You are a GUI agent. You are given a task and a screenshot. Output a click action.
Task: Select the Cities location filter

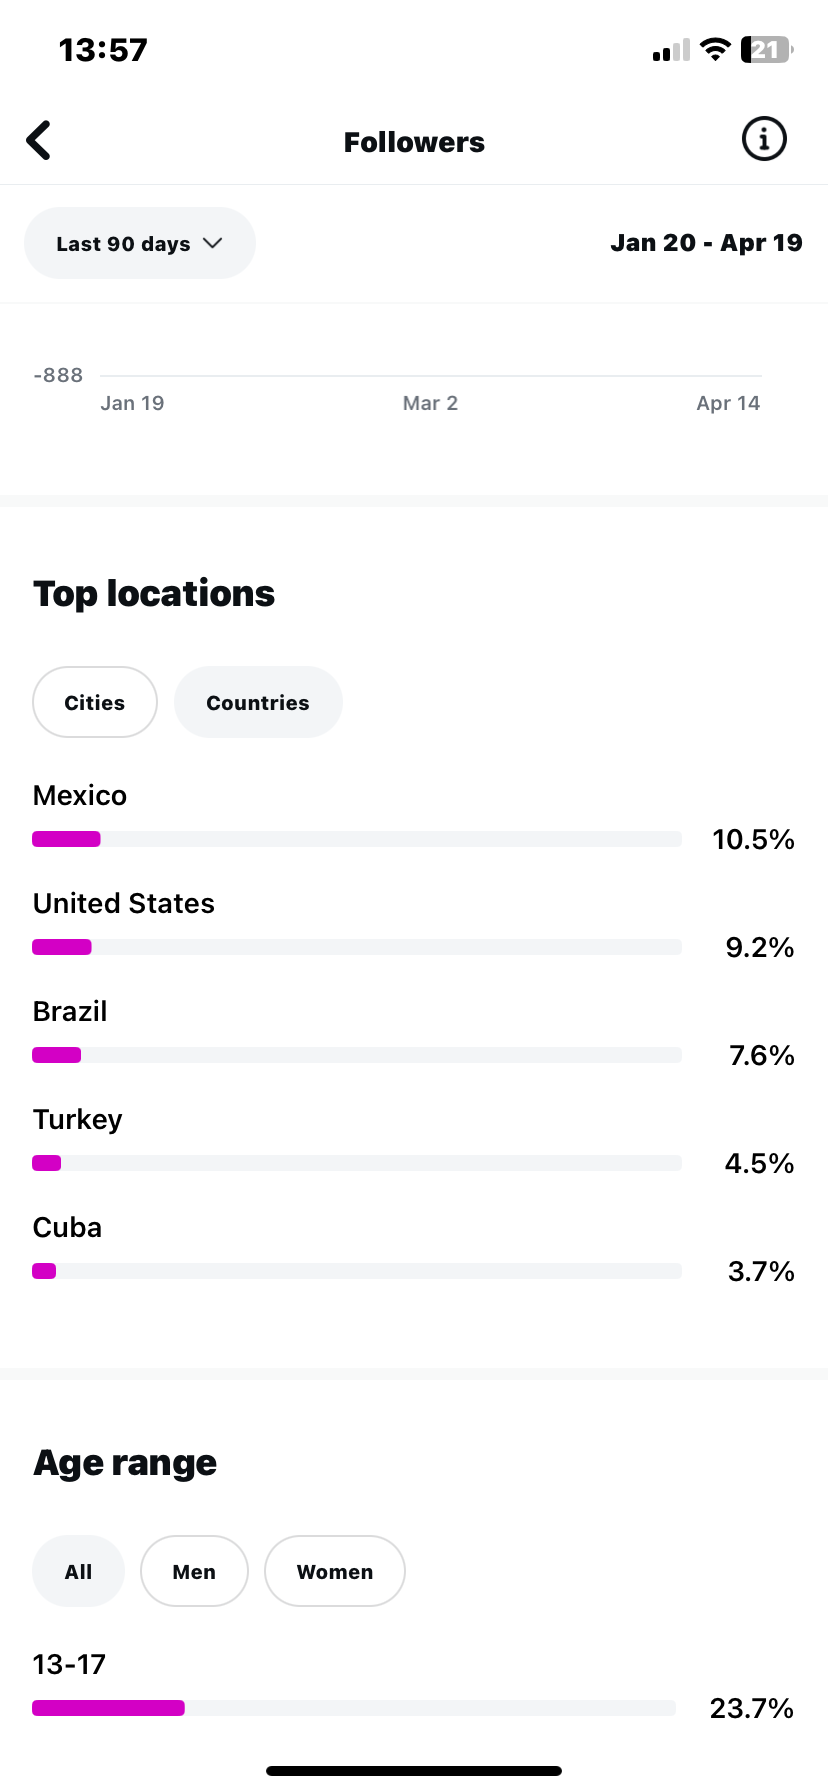pos(95,702)
